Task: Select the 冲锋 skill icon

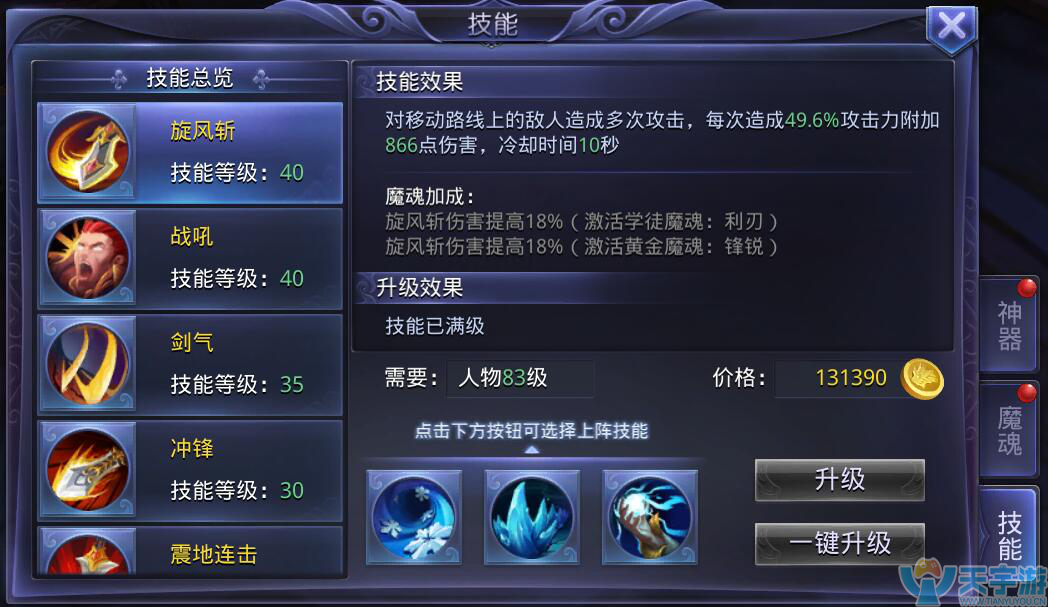Action: [88, 470]
